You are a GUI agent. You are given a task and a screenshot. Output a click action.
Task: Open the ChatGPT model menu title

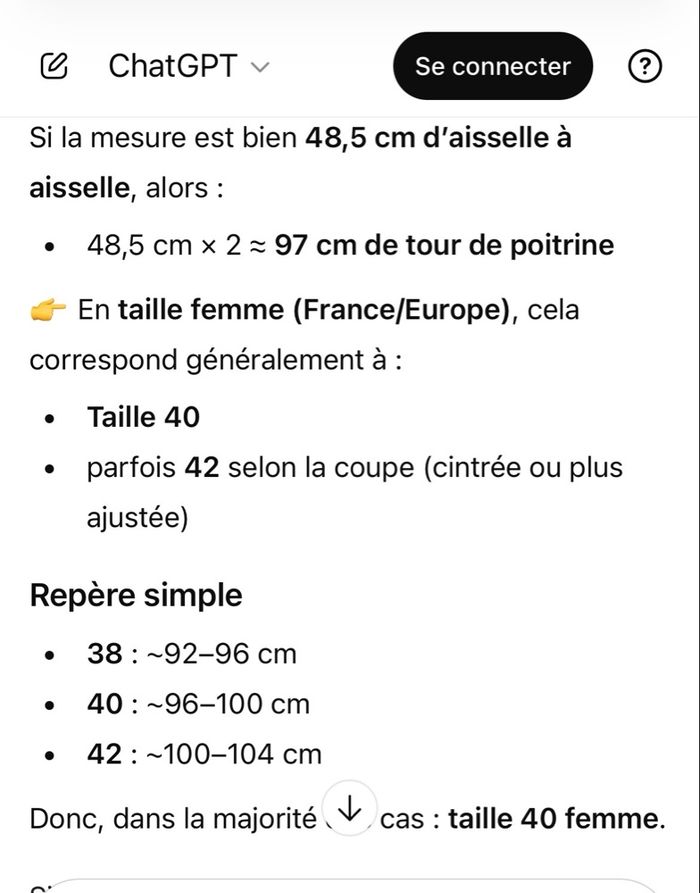[173, 67]
